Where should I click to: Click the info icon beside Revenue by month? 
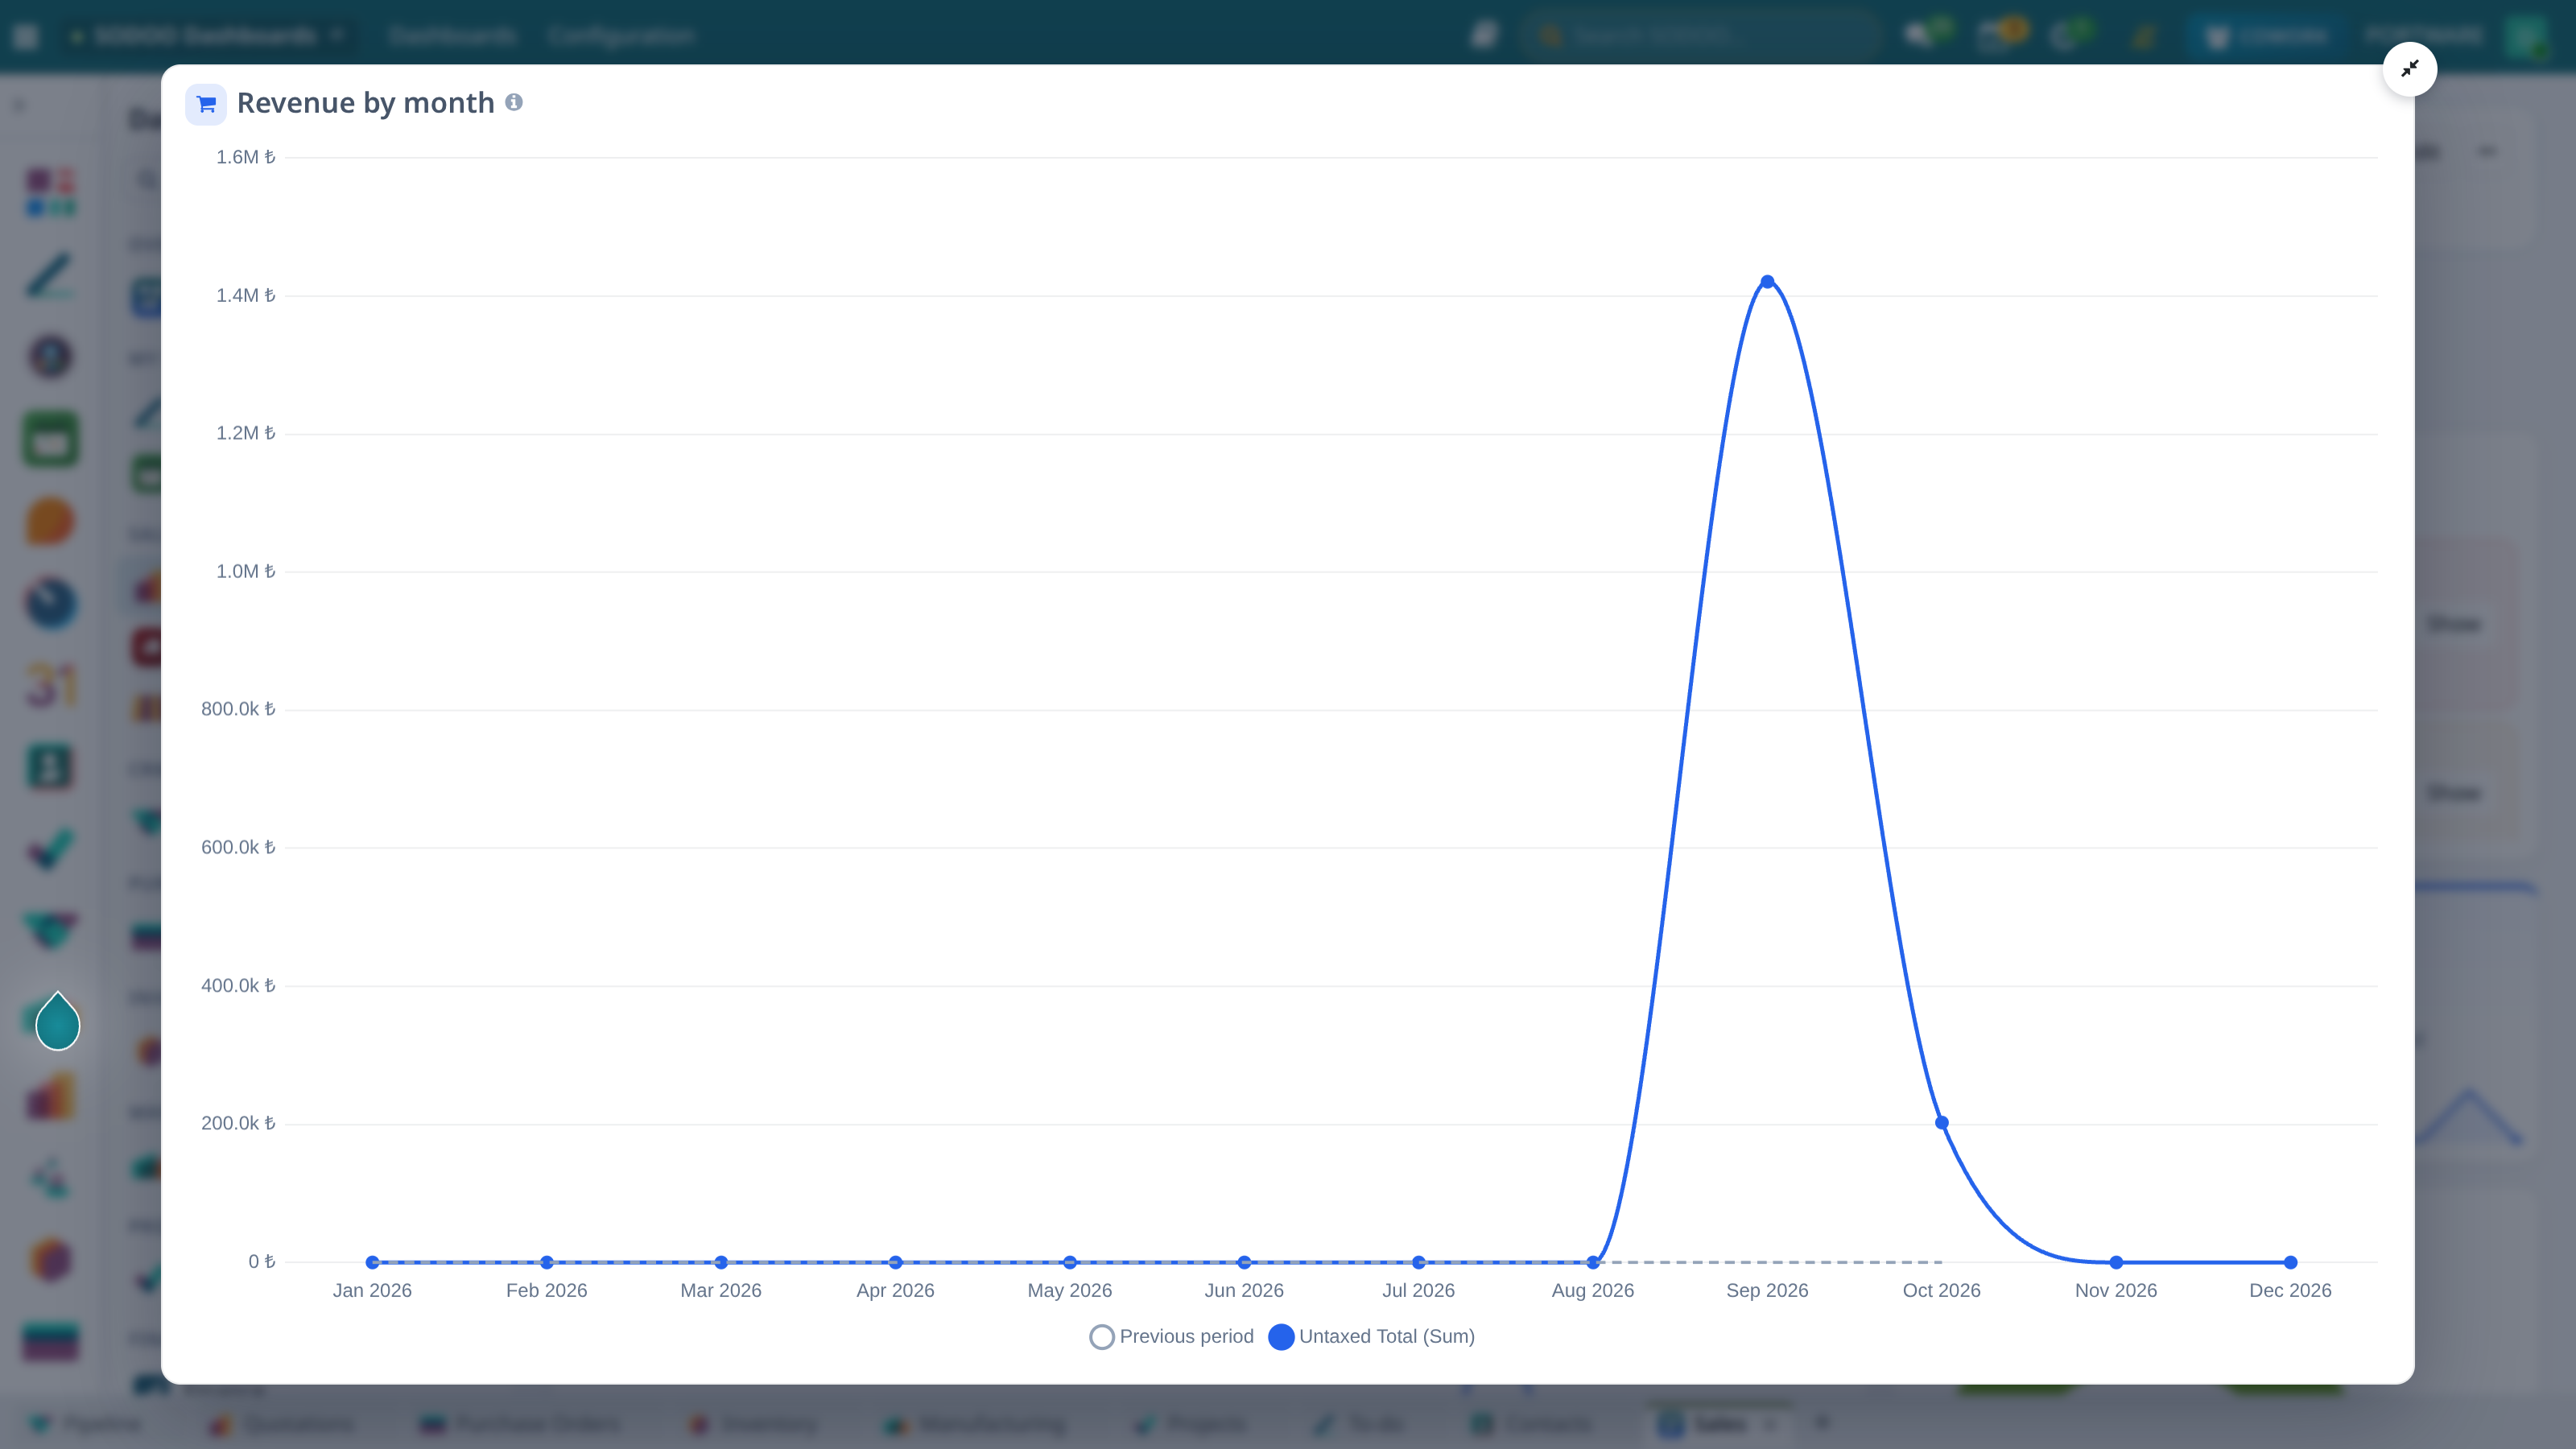[x=514, y=102]
